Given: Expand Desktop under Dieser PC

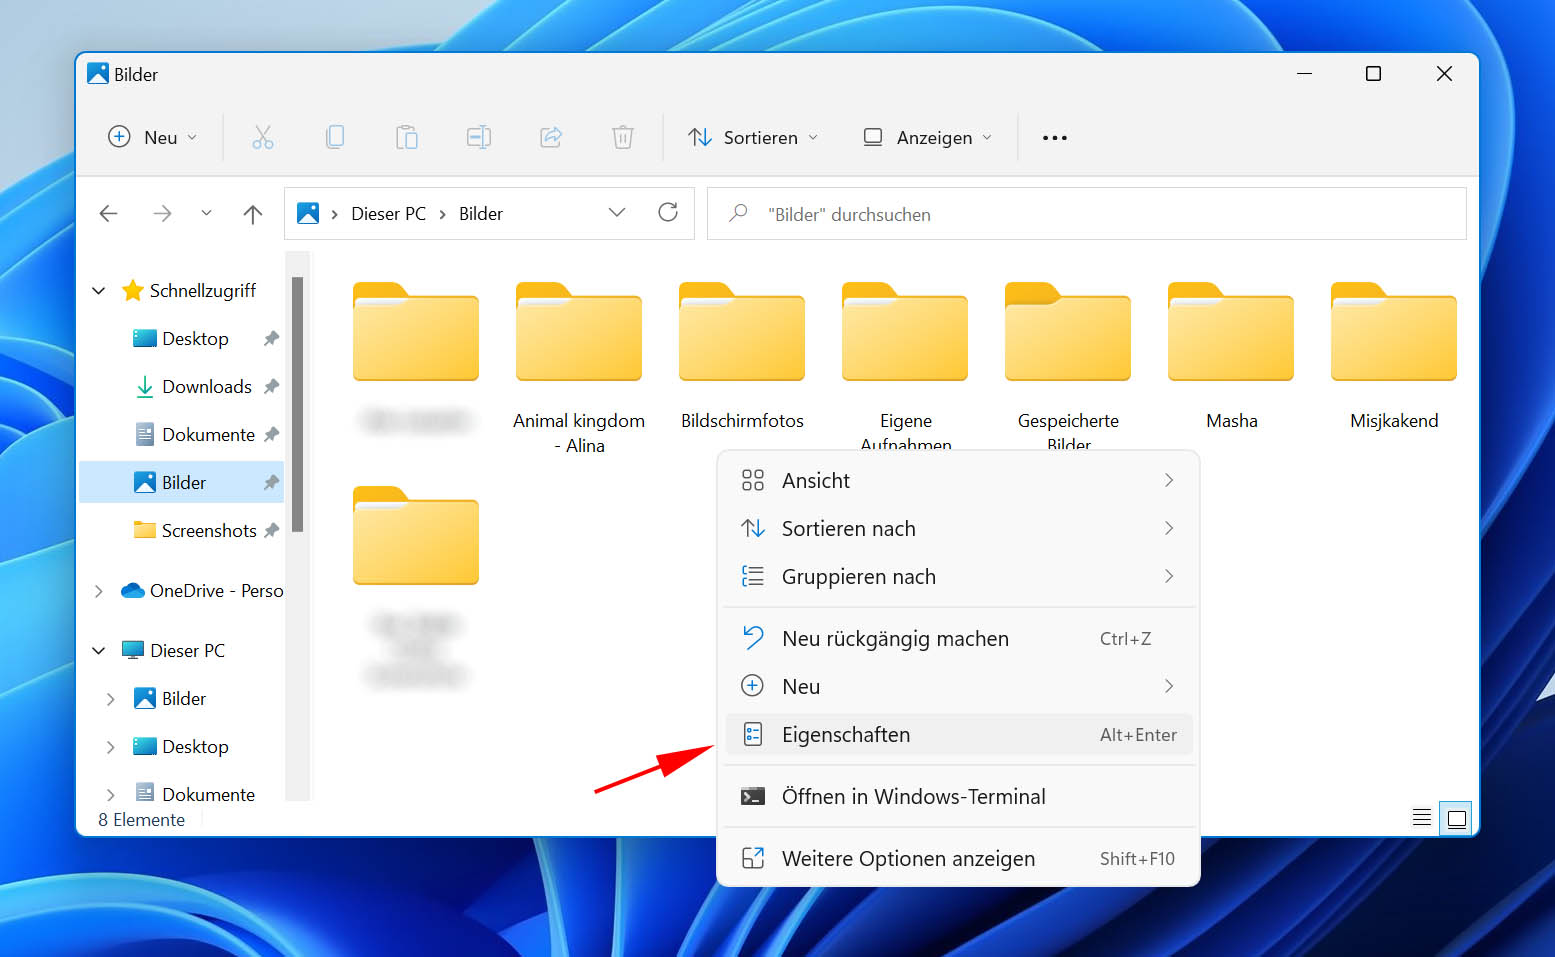Looking at the screenshot, I should click(110, 747).
